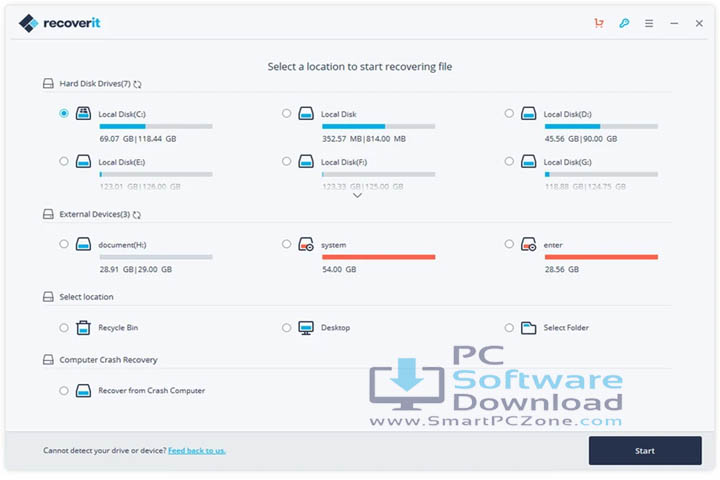
Task: Choose Recover from Crash Computer radio button
Action: [x=64, y=390]
